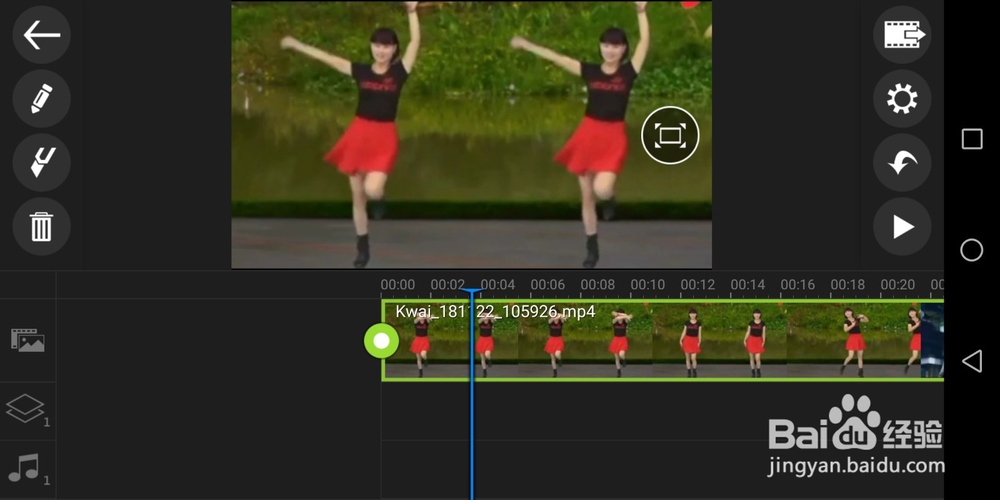
Task: Delete the selected clip with the trash icon
Action: pyautogui.click(x=41, y=226)
